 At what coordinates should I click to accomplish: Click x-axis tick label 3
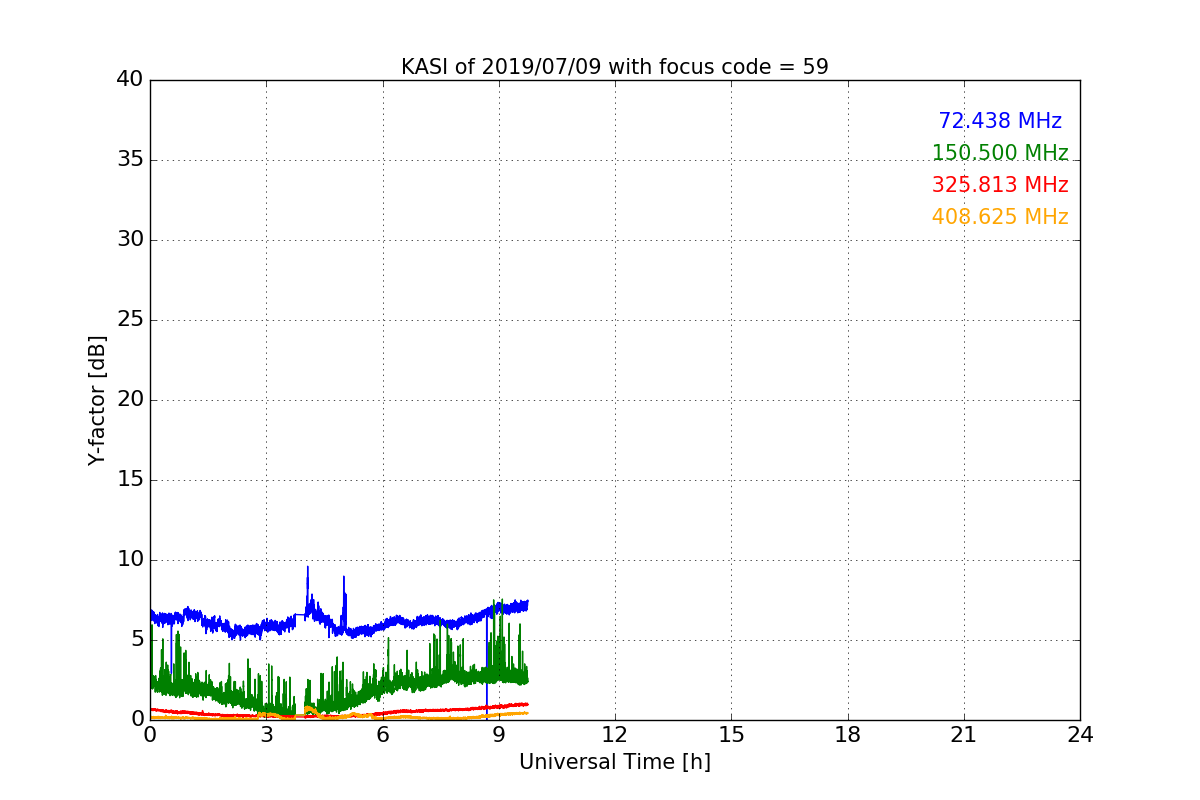coord(266,735)
